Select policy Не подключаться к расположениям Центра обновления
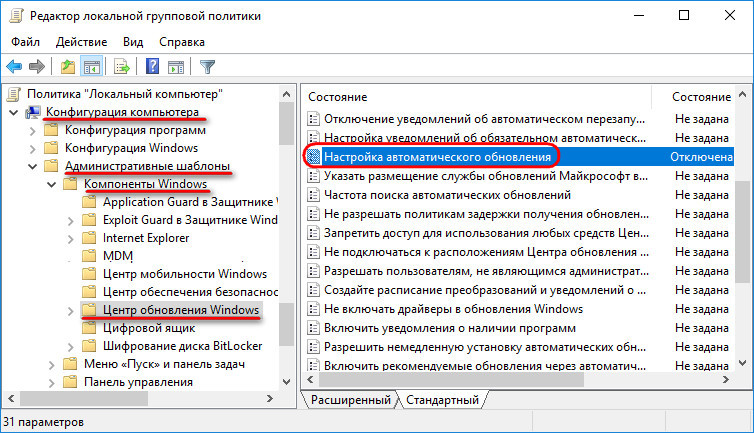Screen dimensions: 754x433 486,252
